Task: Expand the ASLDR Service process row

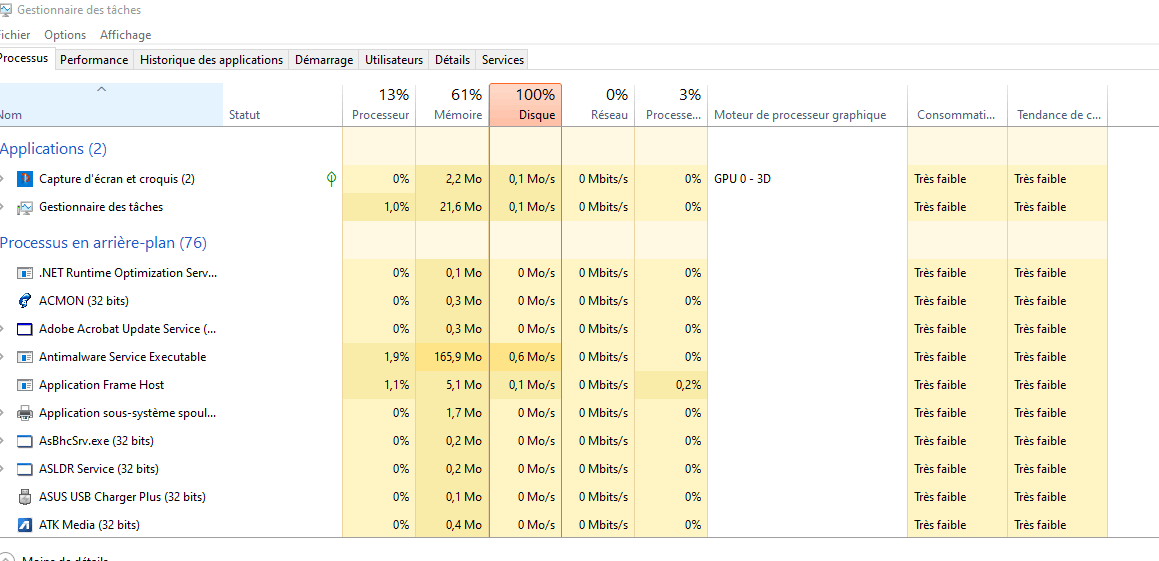Action: [x=3, y=469]
